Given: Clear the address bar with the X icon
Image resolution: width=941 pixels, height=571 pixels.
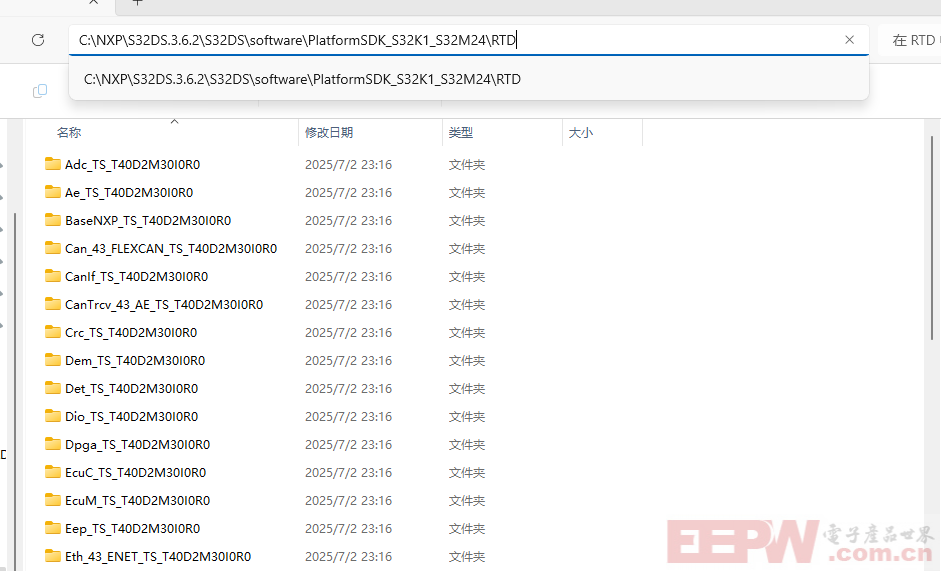Looking at the screenshot, I should click(849, 40).
